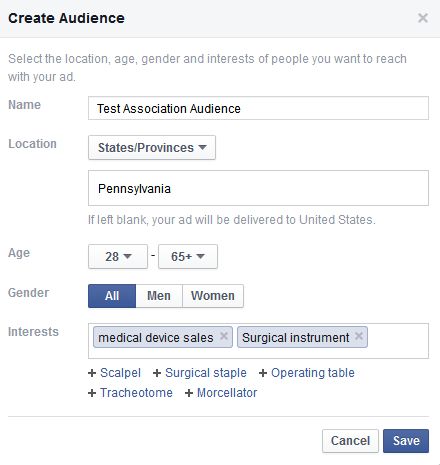Cancel audience creation
Screen dimensions: 440x465
click(x=350, y=441)
